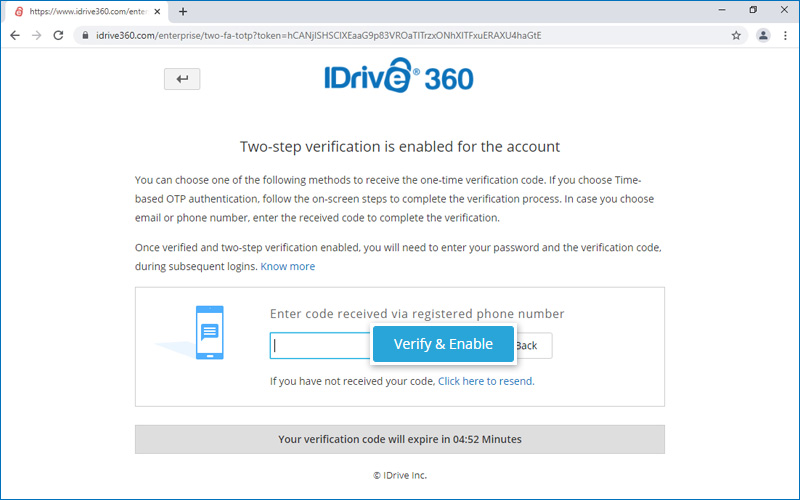Open the Chrome three-dot menu
800x500 pixels.
point(785,35)
